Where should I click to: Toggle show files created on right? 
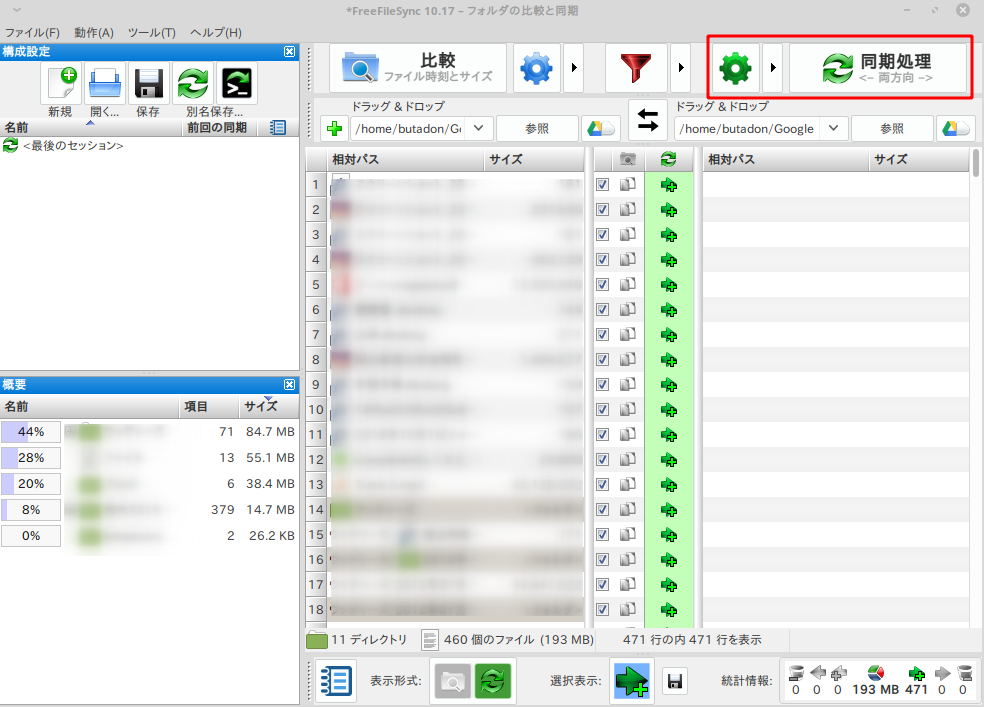pyautogui.click(x=632, y=681)
